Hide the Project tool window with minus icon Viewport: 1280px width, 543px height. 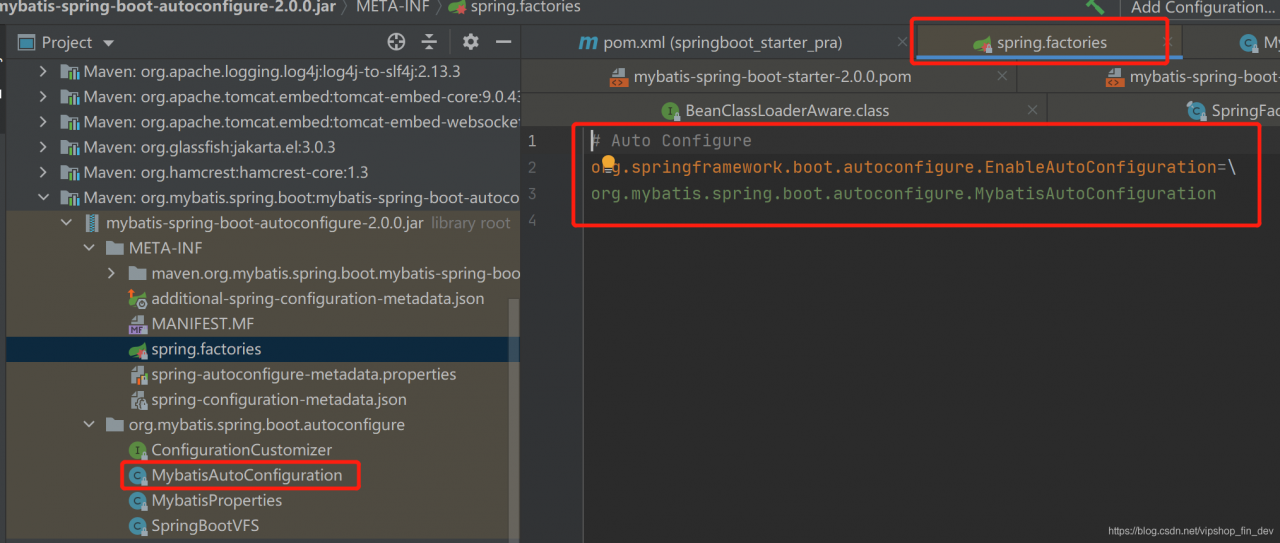coord(504,42)
